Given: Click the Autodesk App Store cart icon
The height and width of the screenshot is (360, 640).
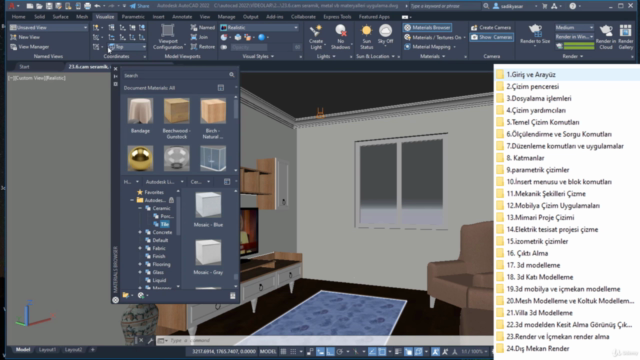Looking at the screenshot, I should tap(544, 6).
